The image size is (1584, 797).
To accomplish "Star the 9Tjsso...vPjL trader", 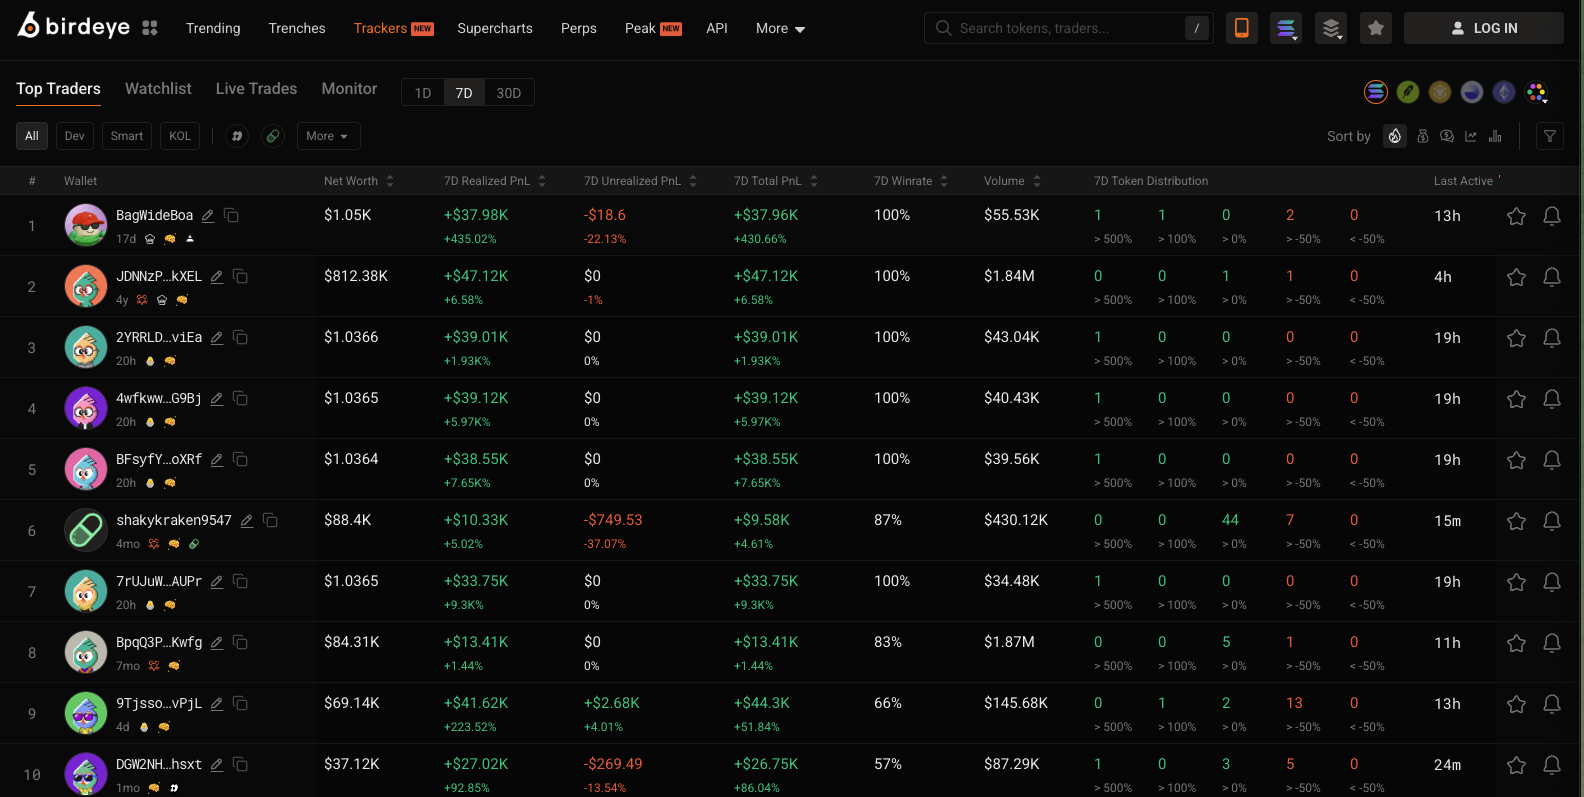I will tap(1516, 704).
